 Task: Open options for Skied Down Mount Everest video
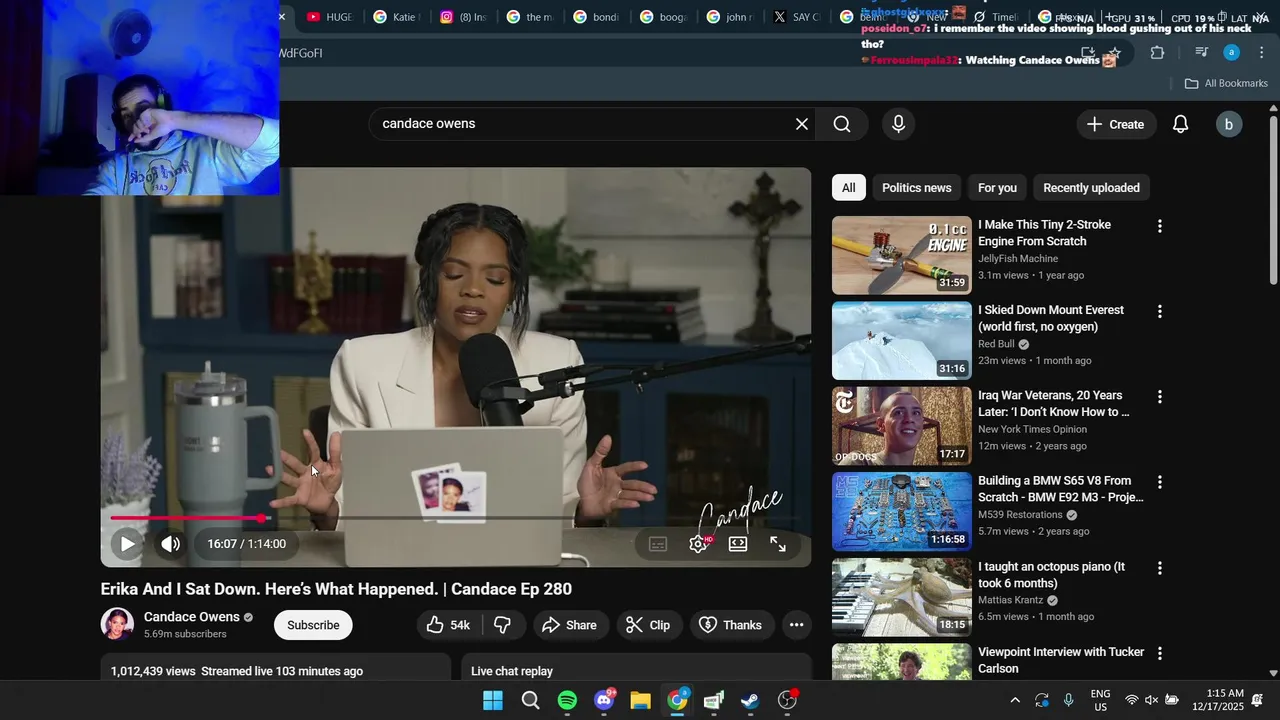1160,312
